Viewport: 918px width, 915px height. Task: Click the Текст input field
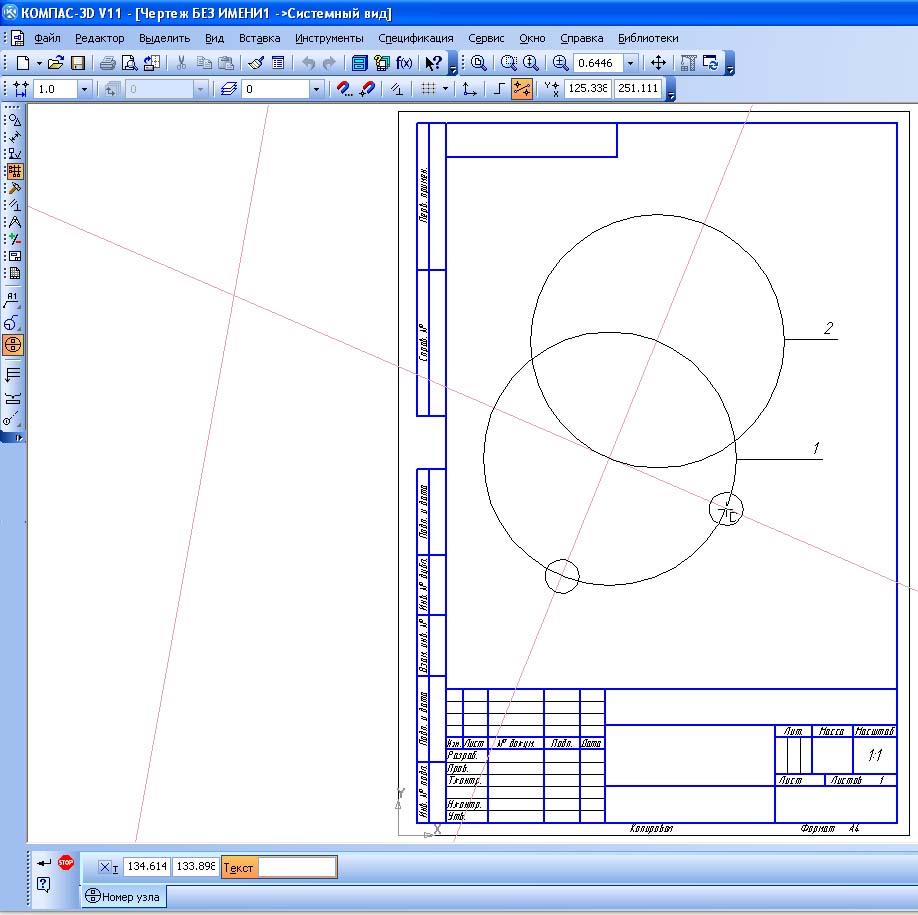297,867
